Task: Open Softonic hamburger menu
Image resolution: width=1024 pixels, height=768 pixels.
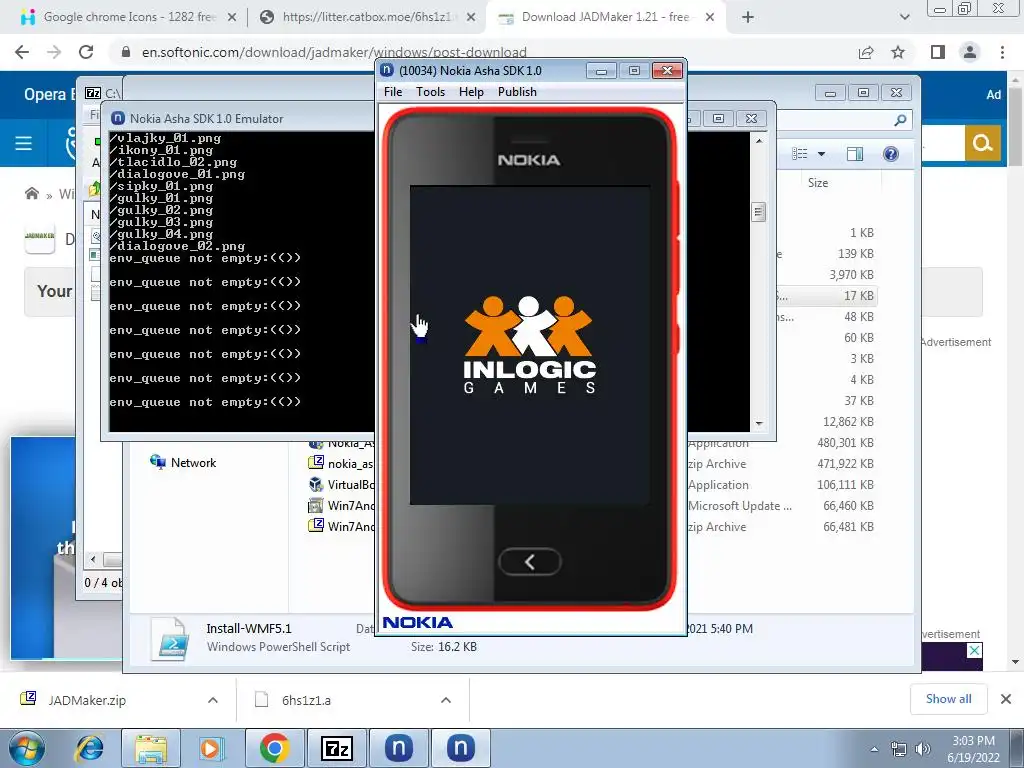Action: coord(24,143)
